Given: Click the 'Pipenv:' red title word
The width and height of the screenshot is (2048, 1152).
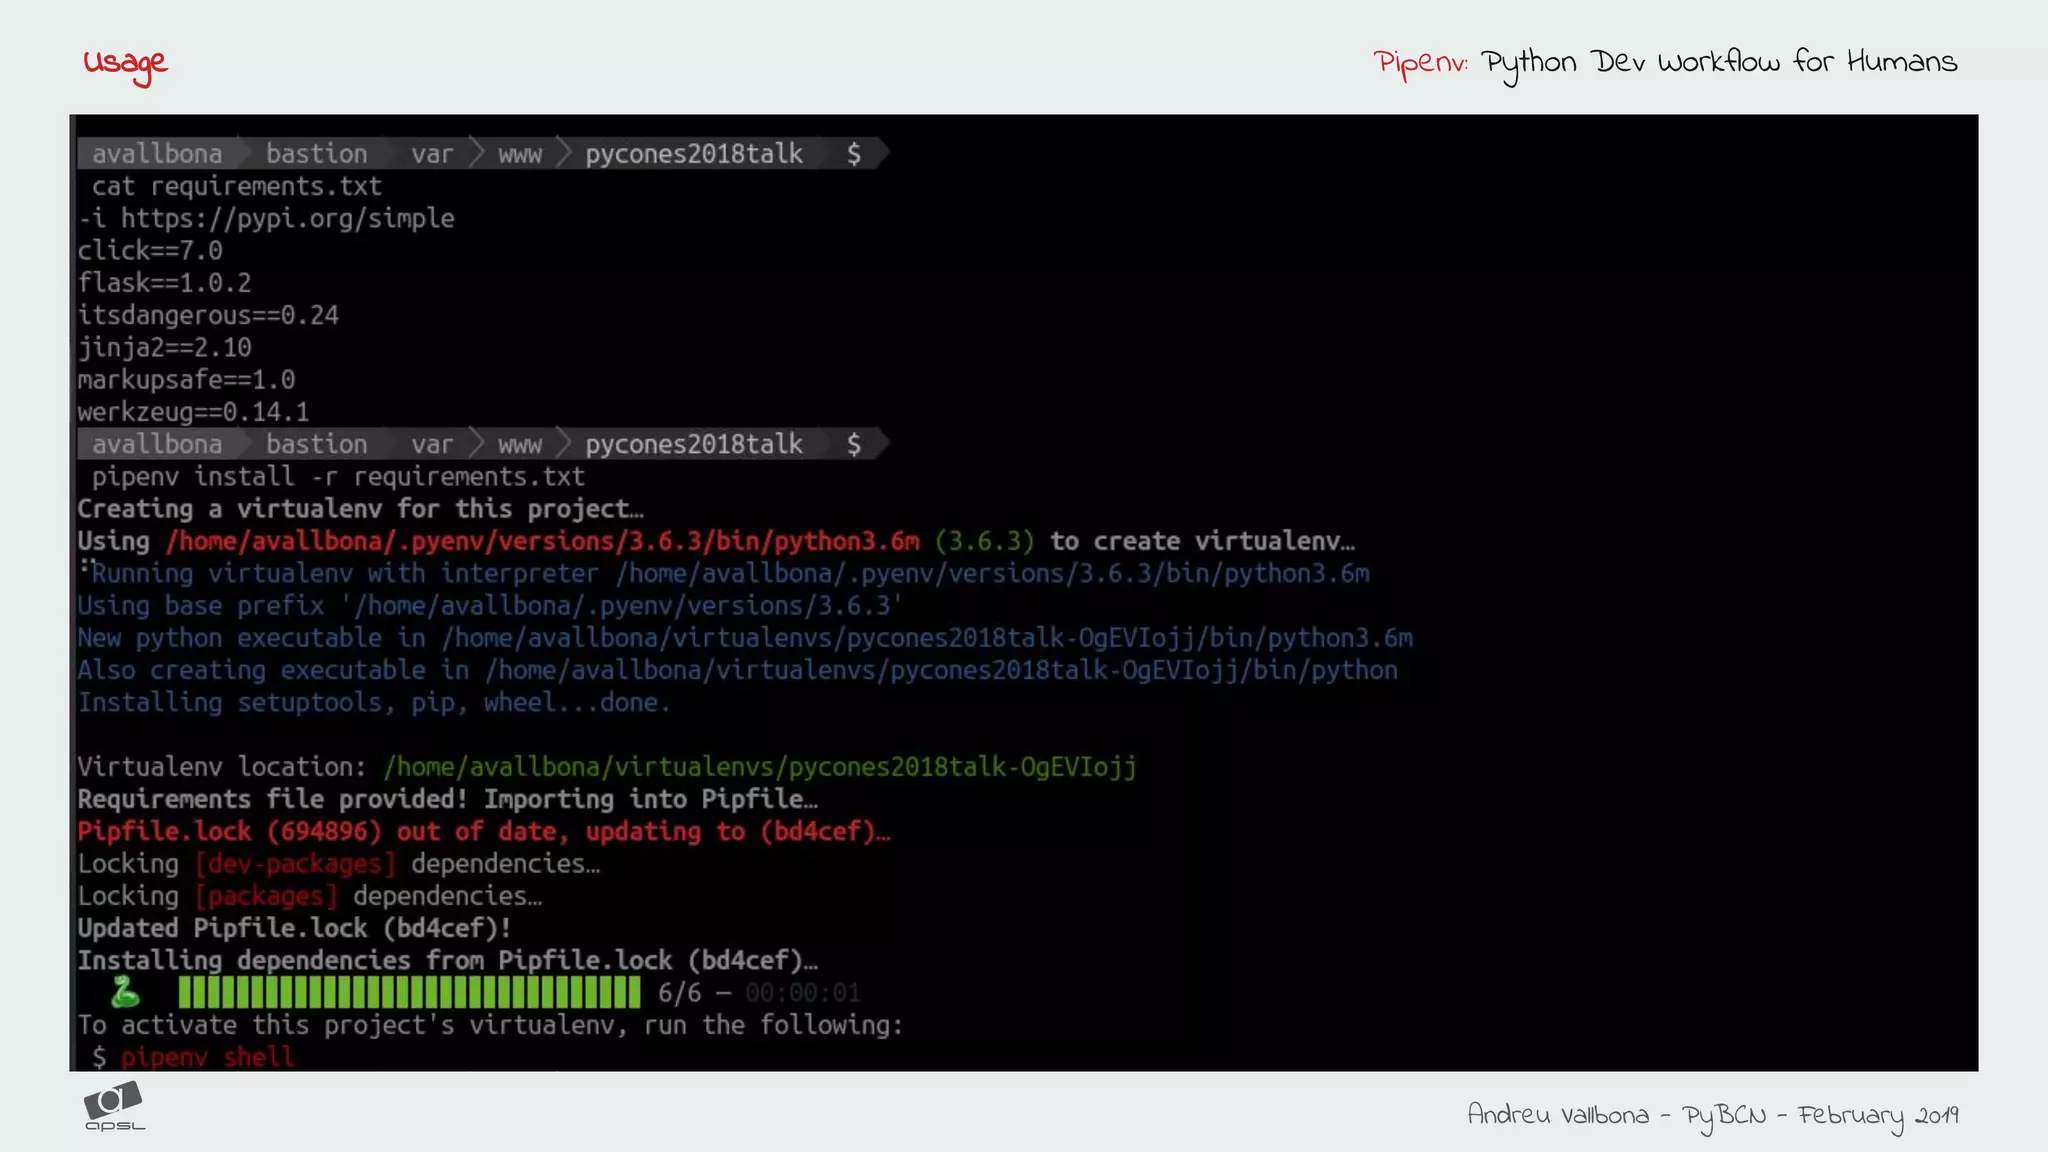Looking at the screenshot, I should pyautogui.click(x=1420, y=63).
